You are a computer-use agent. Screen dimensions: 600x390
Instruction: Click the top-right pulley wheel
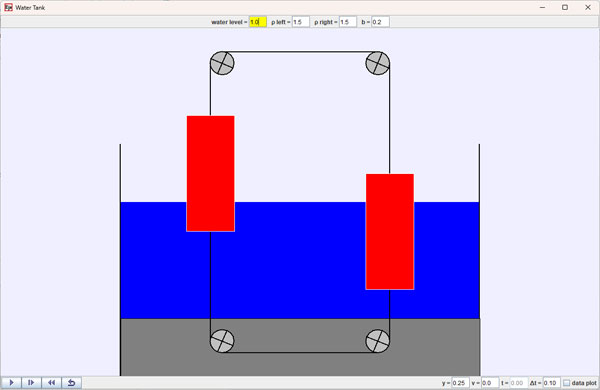[x=378, y=63]
